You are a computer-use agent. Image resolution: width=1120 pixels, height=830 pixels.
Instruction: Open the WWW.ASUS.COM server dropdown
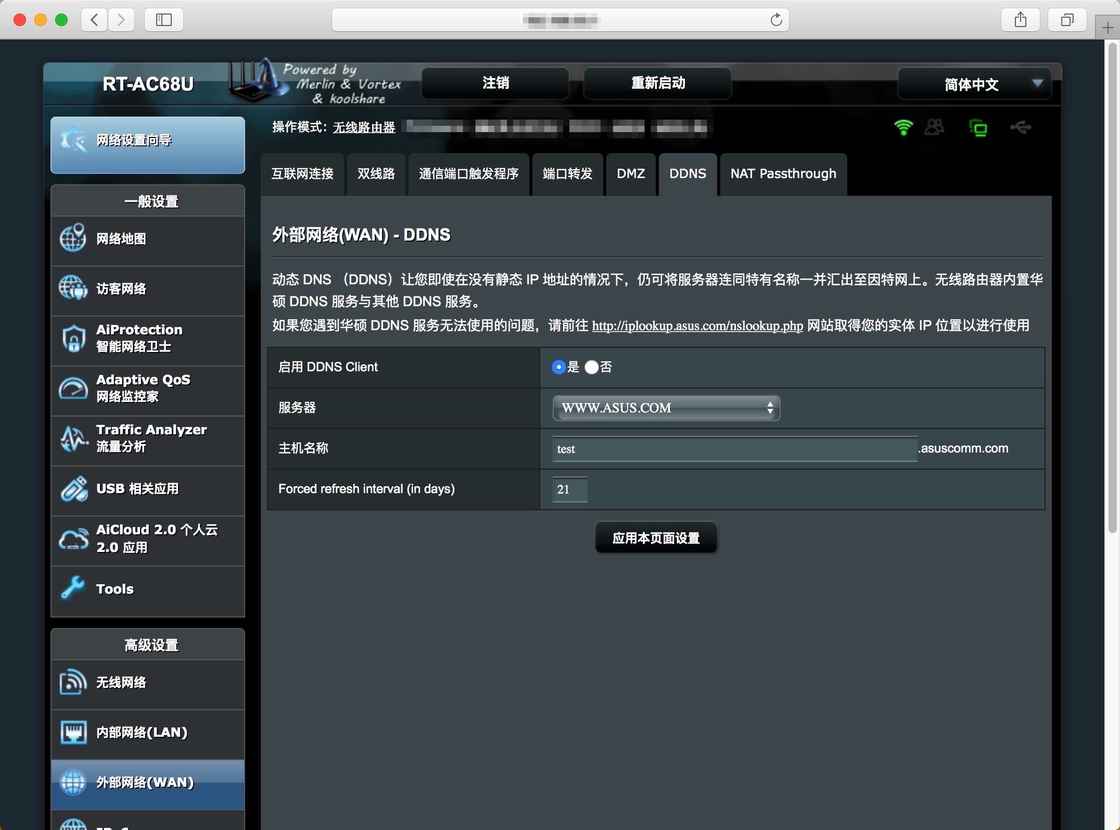666,408
